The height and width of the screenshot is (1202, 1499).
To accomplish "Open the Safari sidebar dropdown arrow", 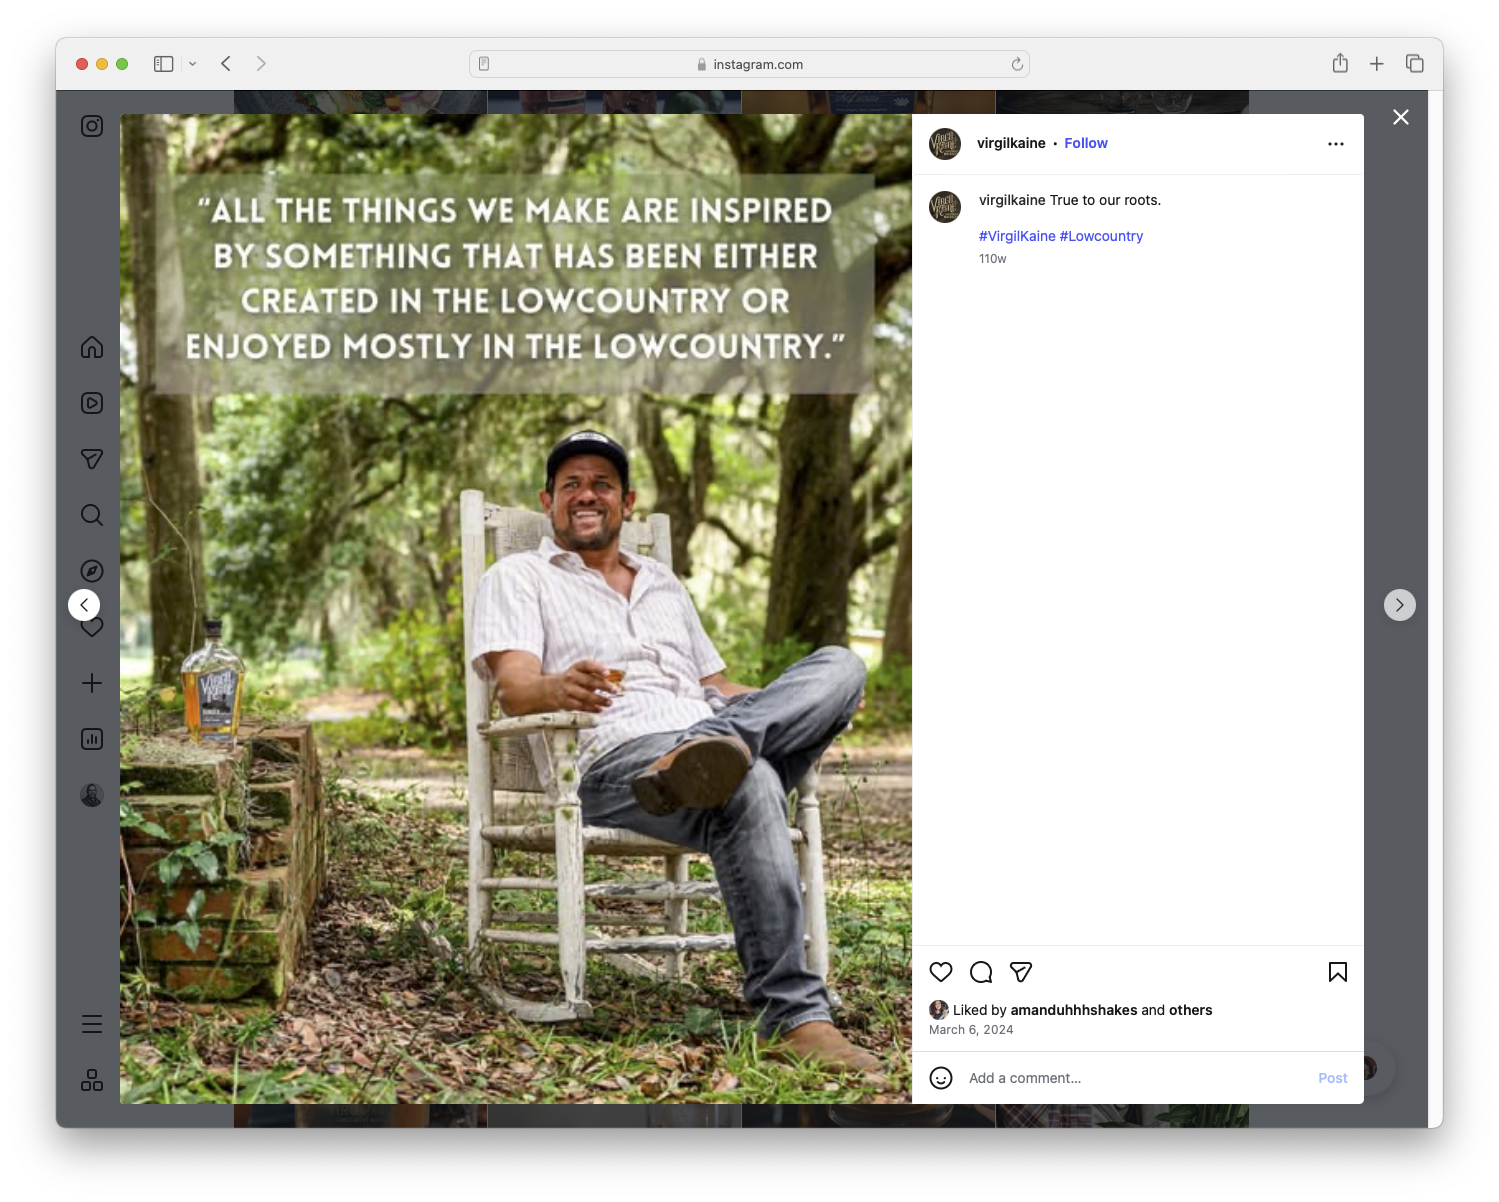I will (x=192, y=63).
